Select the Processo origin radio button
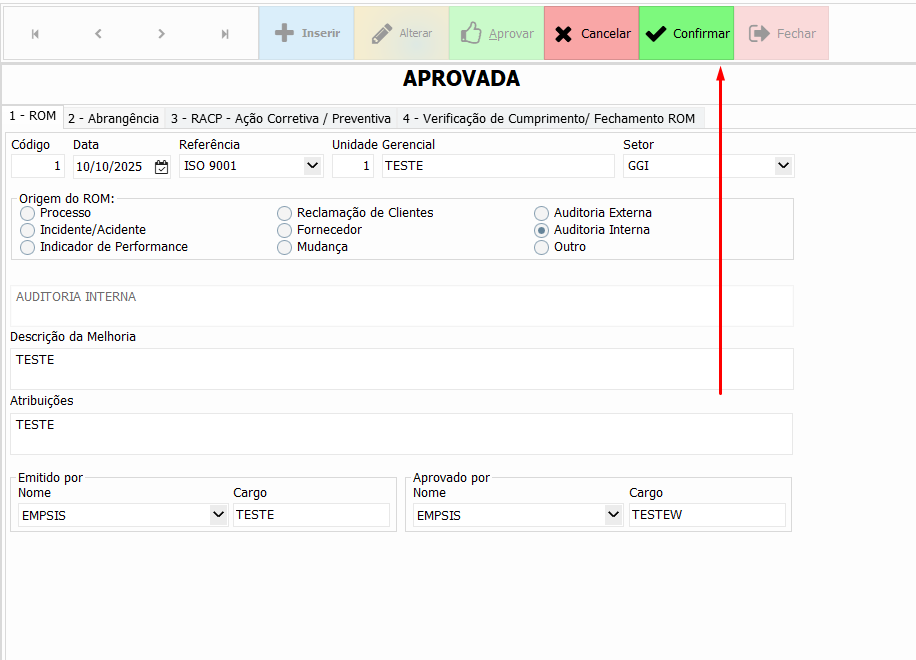 click(x=27, y=213)
